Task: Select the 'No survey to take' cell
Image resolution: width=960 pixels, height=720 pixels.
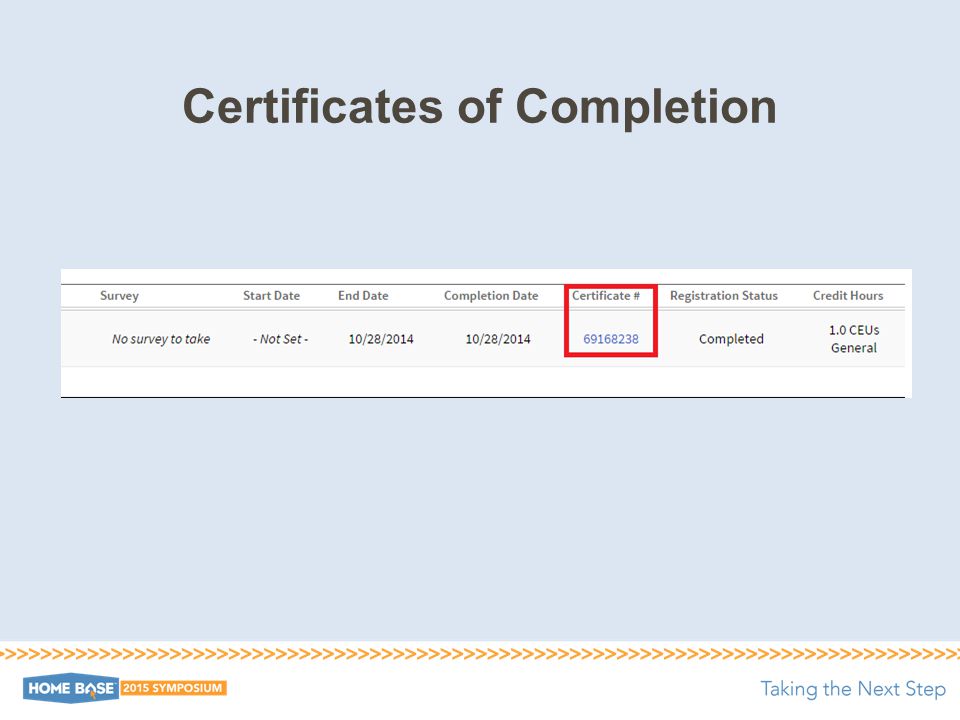Action: pyautogui.click(x=161, y=339)
